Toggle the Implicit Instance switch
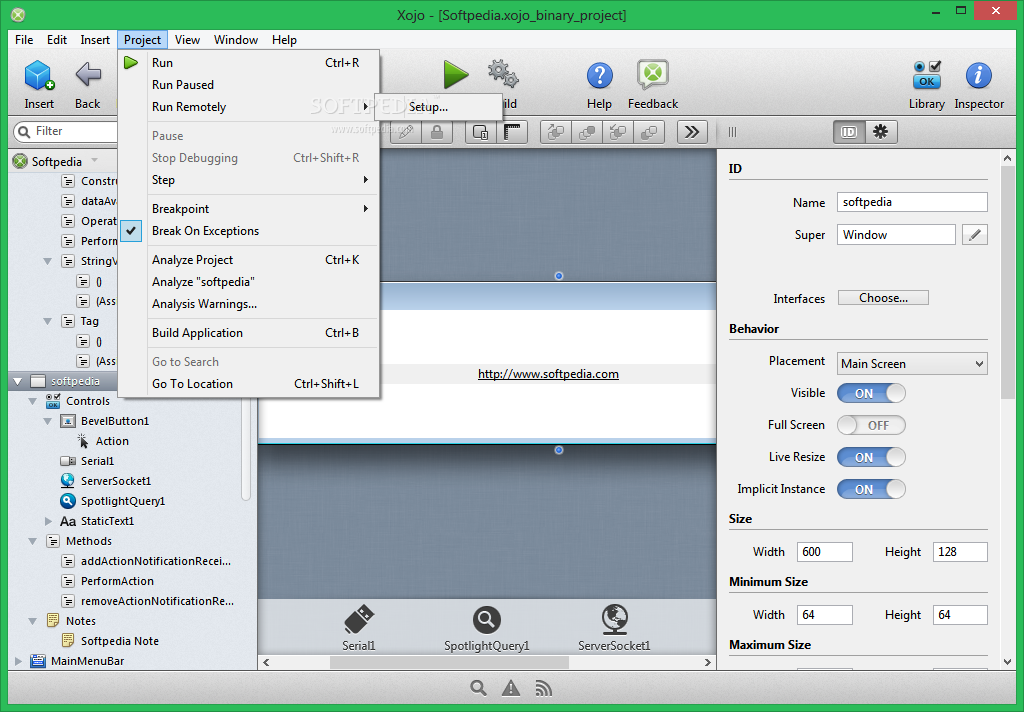Viewport: 1024px width, 712px height. [871, 489]
